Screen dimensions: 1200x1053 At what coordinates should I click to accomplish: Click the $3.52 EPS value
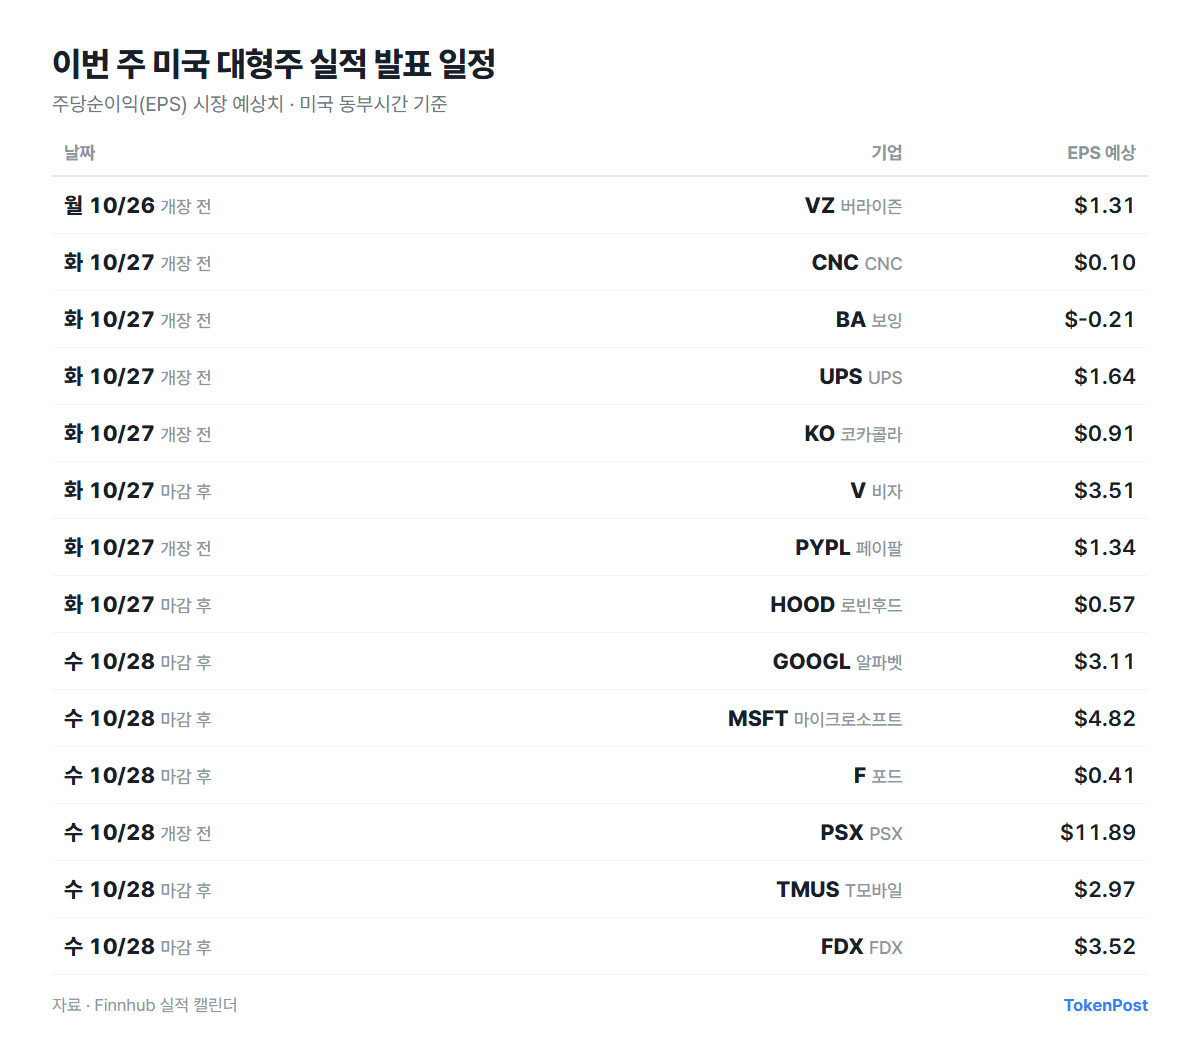point(1105,946)
